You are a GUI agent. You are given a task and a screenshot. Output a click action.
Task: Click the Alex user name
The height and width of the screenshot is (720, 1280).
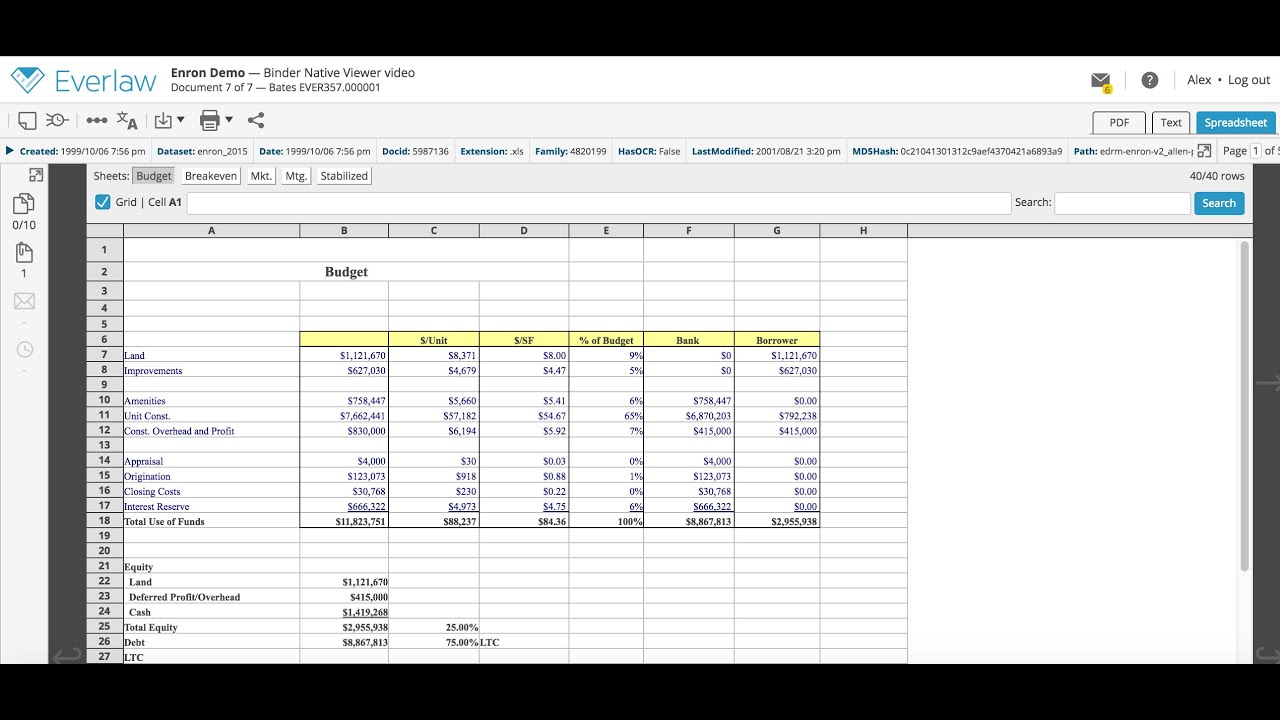point(1199,80)
